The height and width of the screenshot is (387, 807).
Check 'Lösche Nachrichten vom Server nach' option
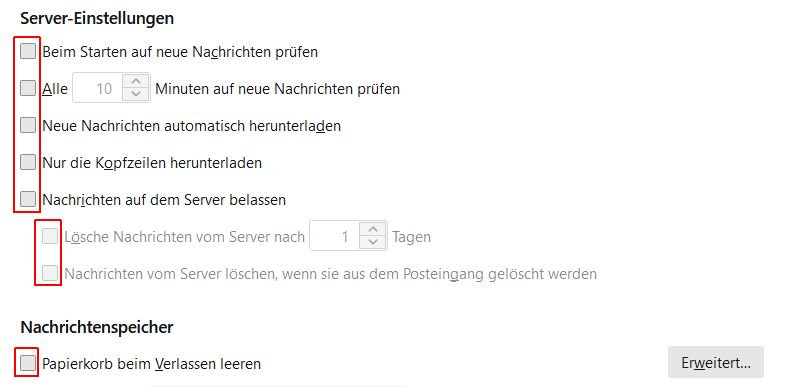pyautogui.click(x=50, y=236)
